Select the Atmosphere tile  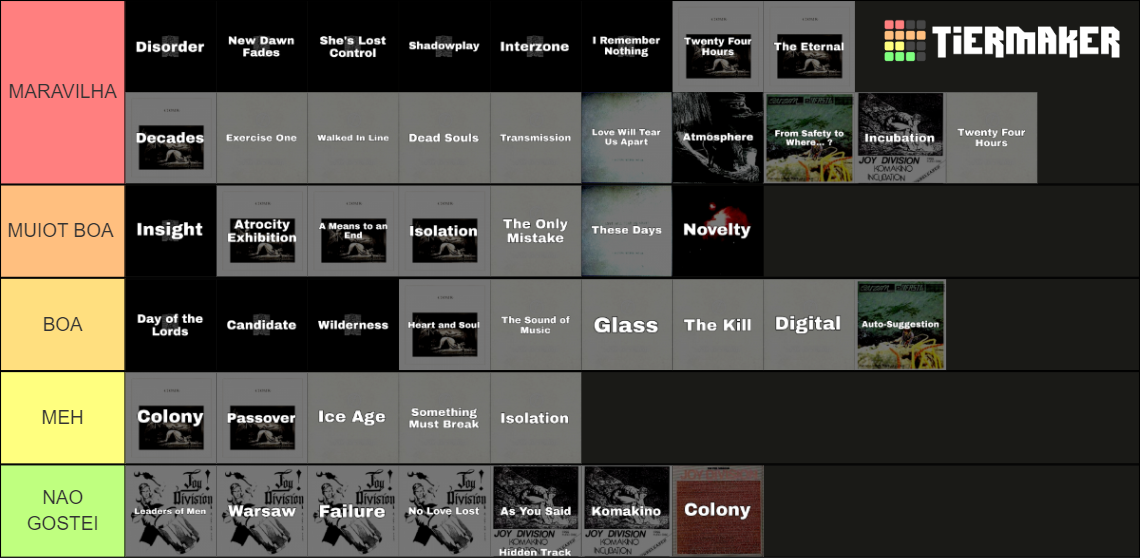718,137
